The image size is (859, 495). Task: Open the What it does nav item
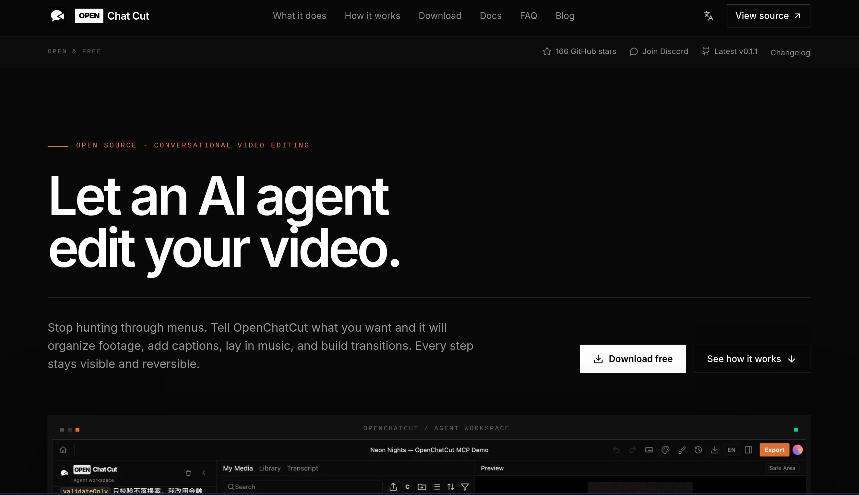(x=299, y=16)
